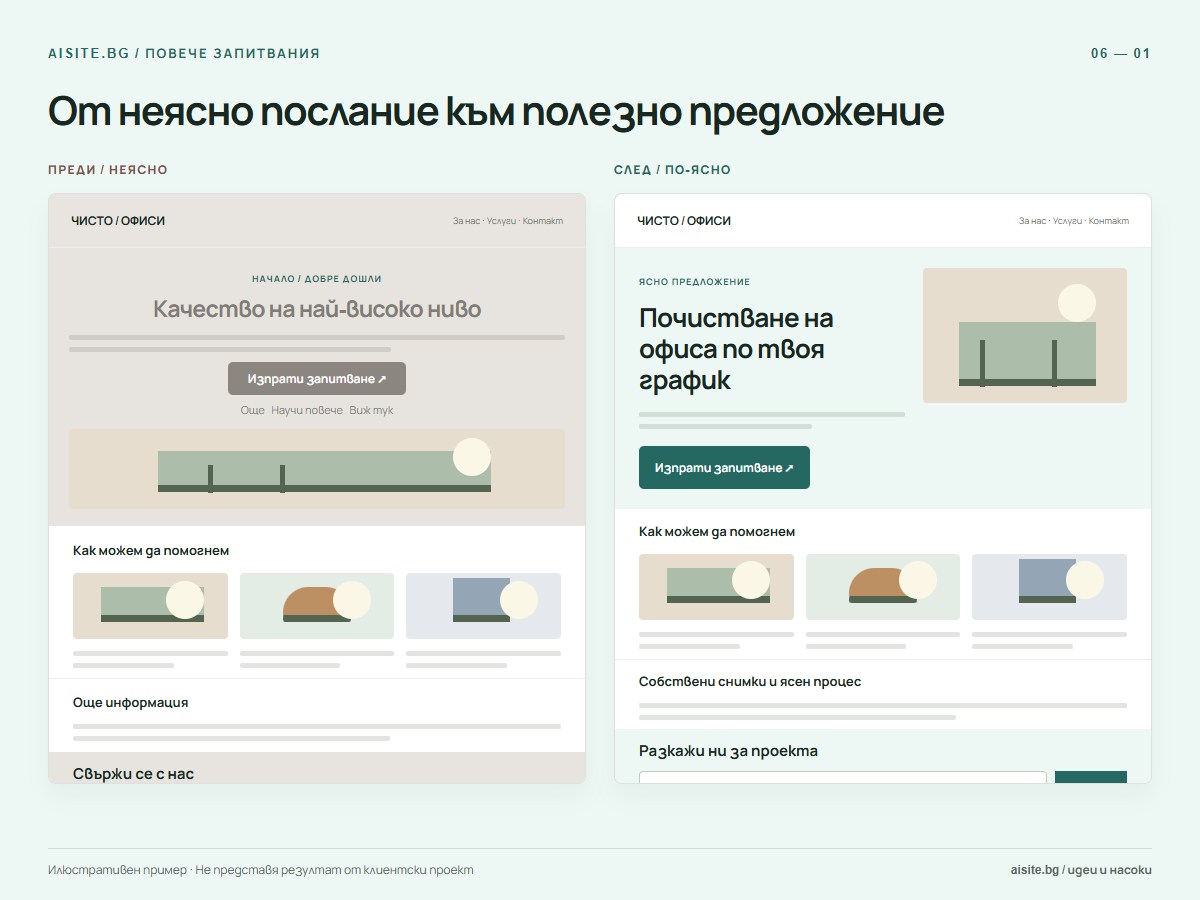Click 'Как можем да помогнем' in the before mockup
The image size is (1200, 900).
click(x=151, y=551)
